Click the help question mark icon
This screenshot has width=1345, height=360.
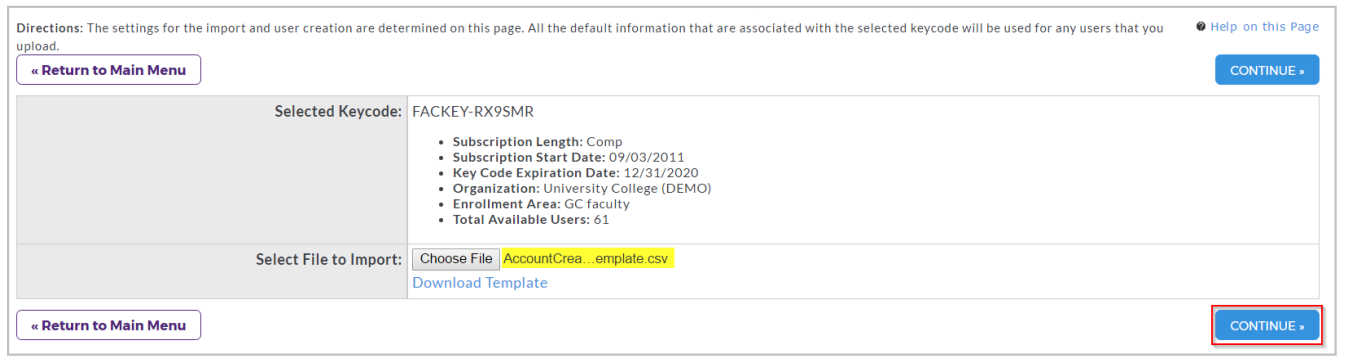click(x=1200, y=27)
